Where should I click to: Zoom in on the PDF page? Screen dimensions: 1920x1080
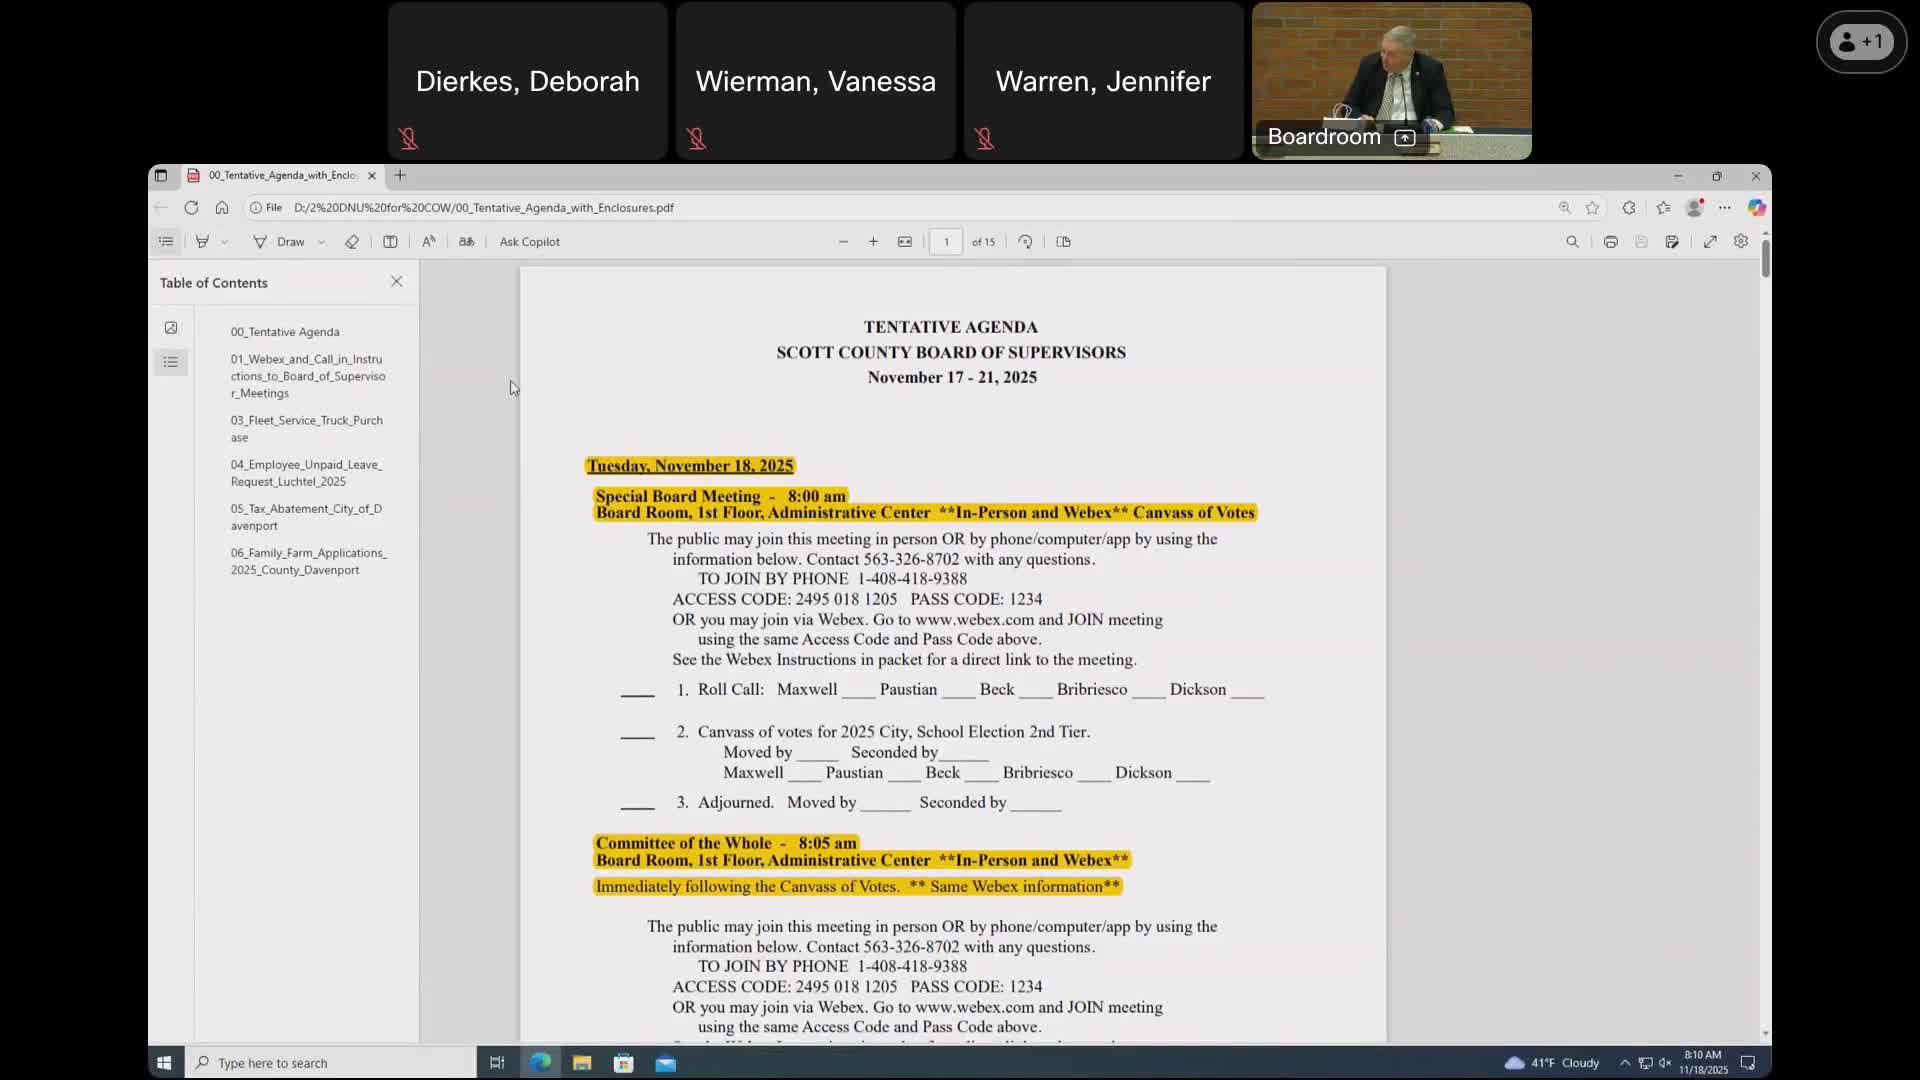(873, 241)
